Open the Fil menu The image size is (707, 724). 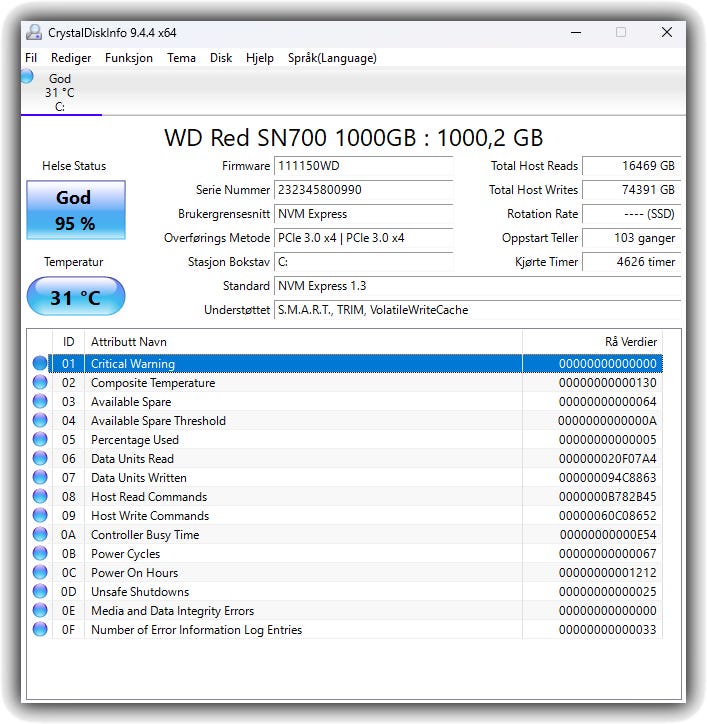pos(31,58)
